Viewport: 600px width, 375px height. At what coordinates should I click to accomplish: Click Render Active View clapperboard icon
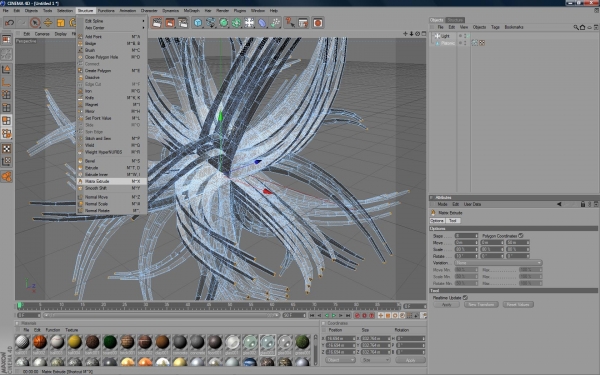pos(157,23)
